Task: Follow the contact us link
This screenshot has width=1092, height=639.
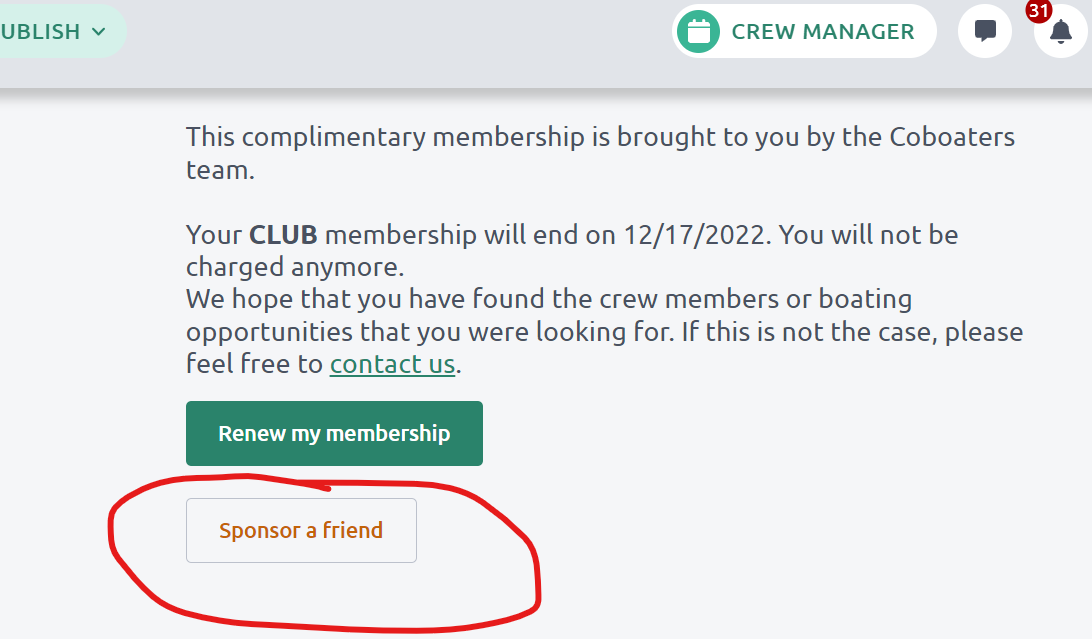Action: point(392,364)
